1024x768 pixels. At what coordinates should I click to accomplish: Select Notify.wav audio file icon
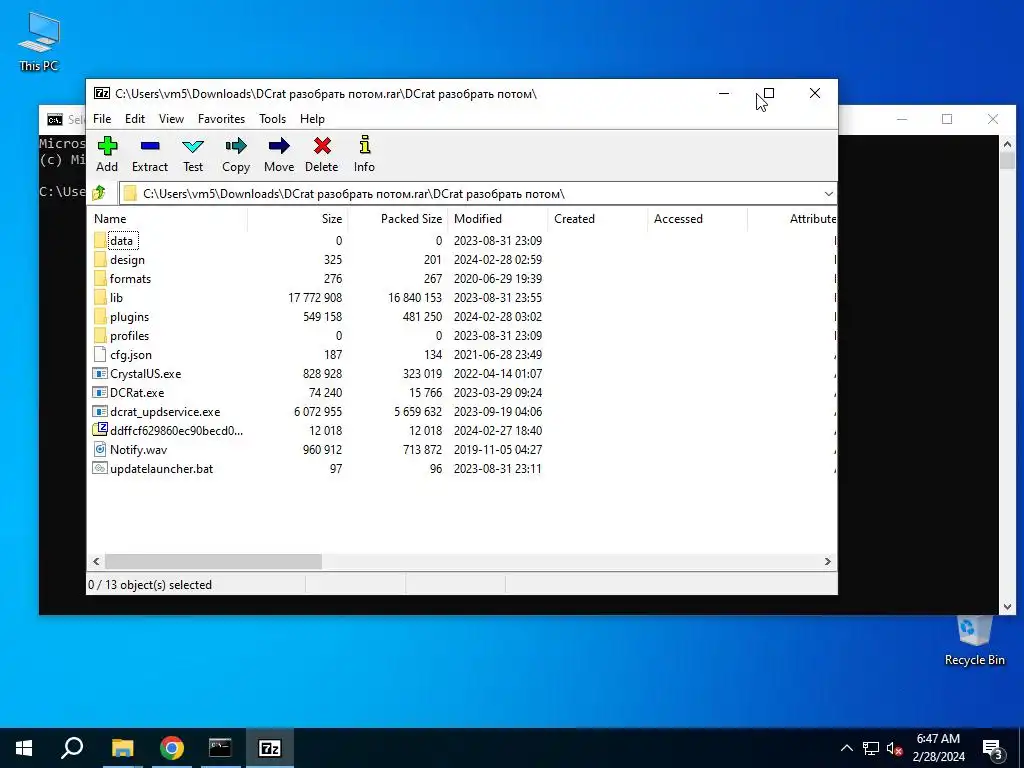tap(100, 449)
